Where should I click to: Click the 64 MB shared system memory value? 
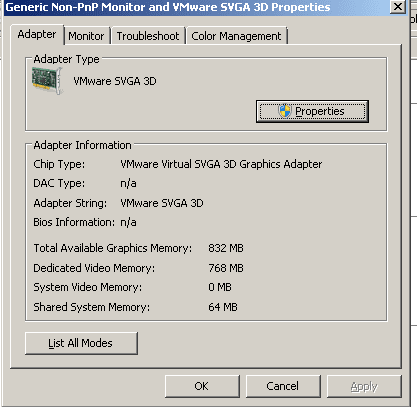pos(223,307)
